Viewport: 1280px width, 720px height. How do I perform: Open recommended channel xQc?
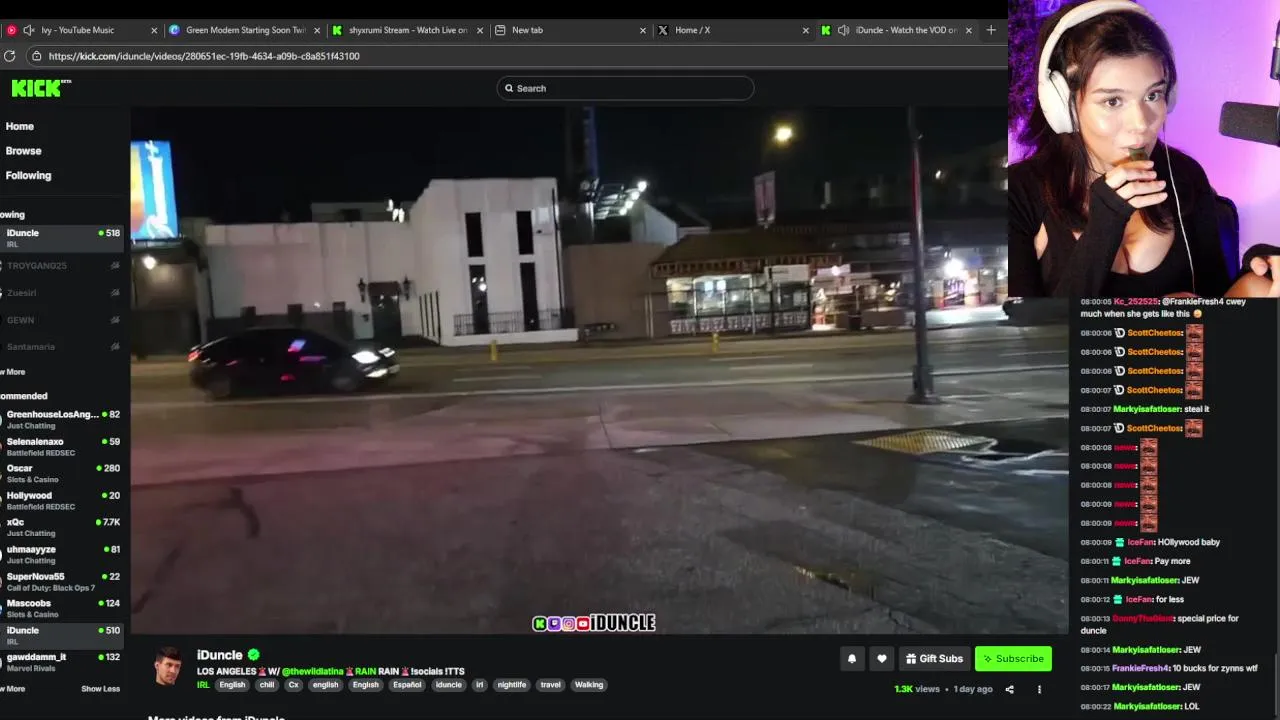(x=62, y=527)
